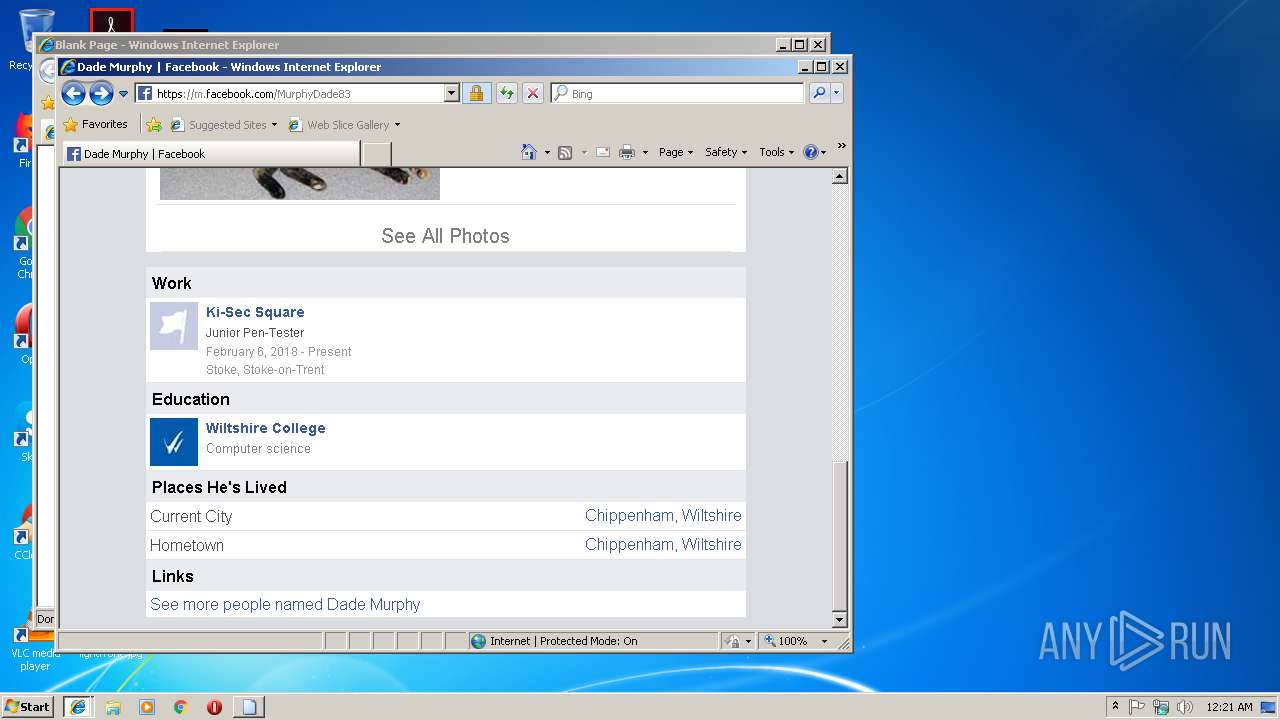Image resolution: width=1280 pixels, height=720 pixels.
Task: Click the blank document taskbar item
Action: click(x=248, y=706)
